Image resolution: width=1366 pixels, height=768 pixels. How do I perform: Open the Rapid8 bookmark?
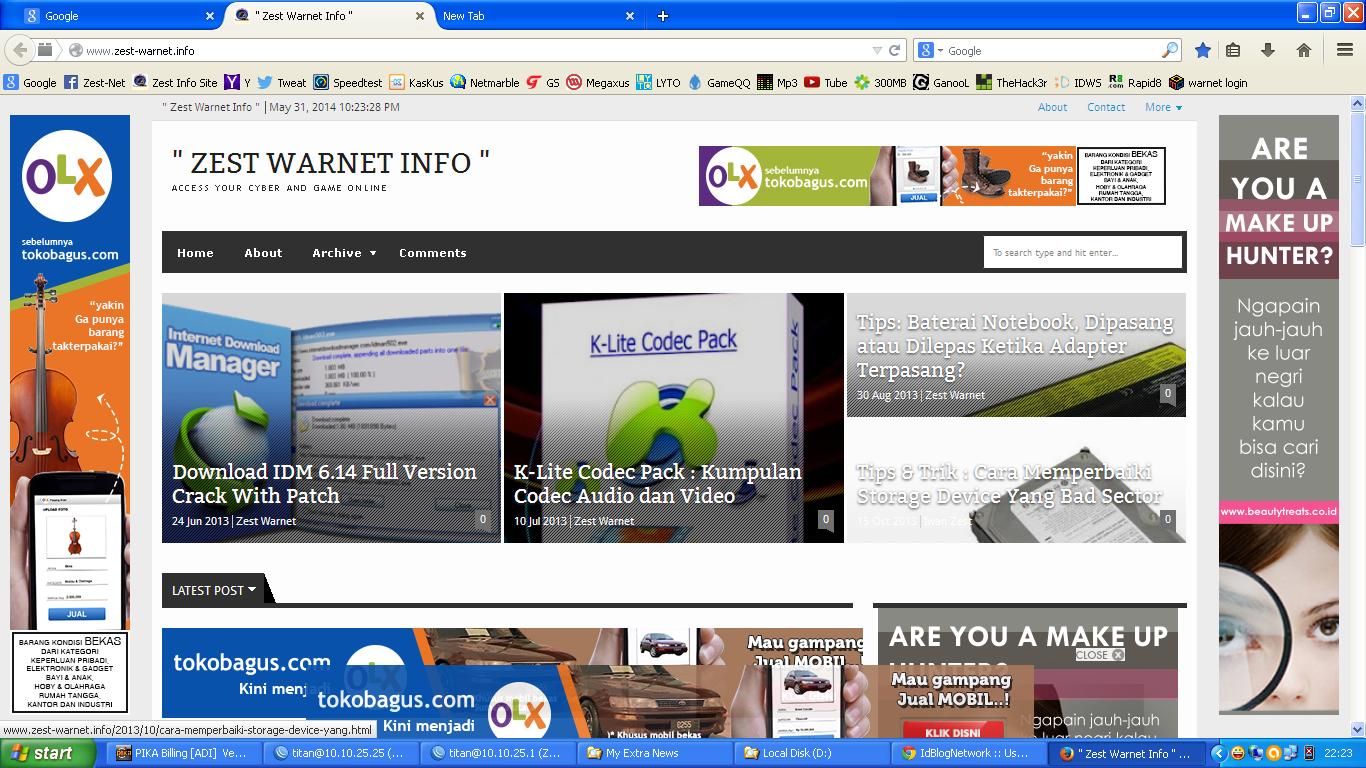click(x=1135, y=83)
